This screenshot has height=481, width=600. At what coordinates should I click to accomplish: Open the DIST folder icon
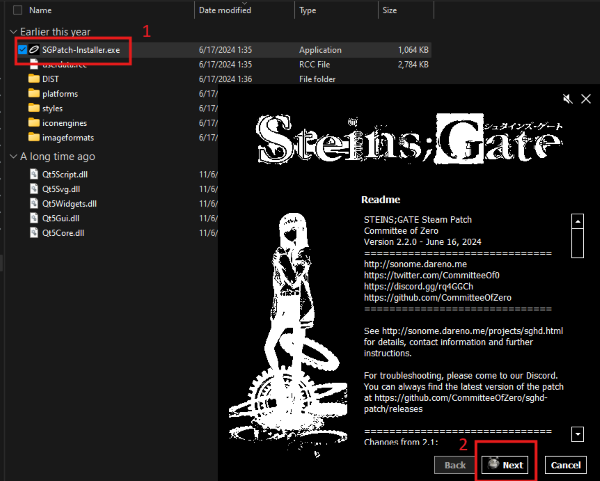point(34,79)
